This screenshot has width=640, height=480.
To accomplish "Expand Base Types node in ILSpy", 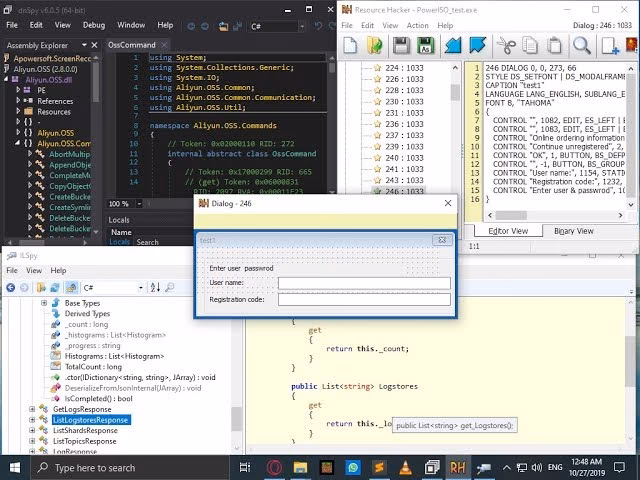I will tap(44, 303).
